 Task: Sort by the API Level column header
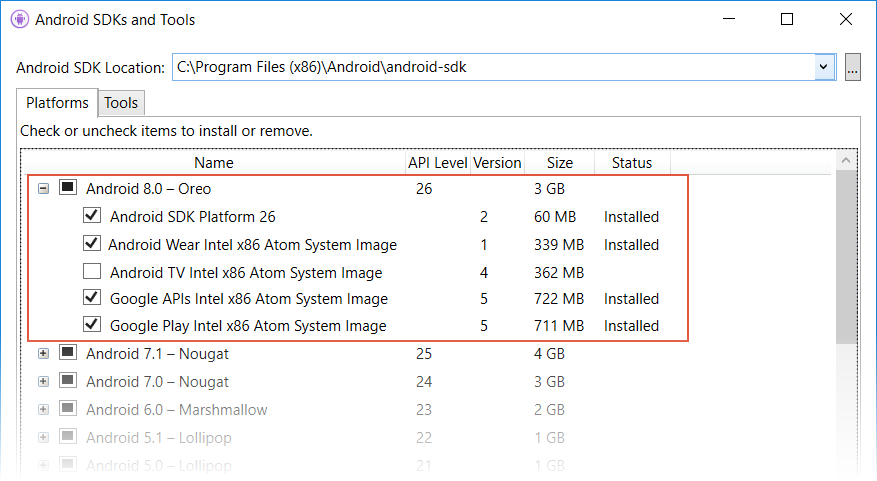click(x=437, y=163)
